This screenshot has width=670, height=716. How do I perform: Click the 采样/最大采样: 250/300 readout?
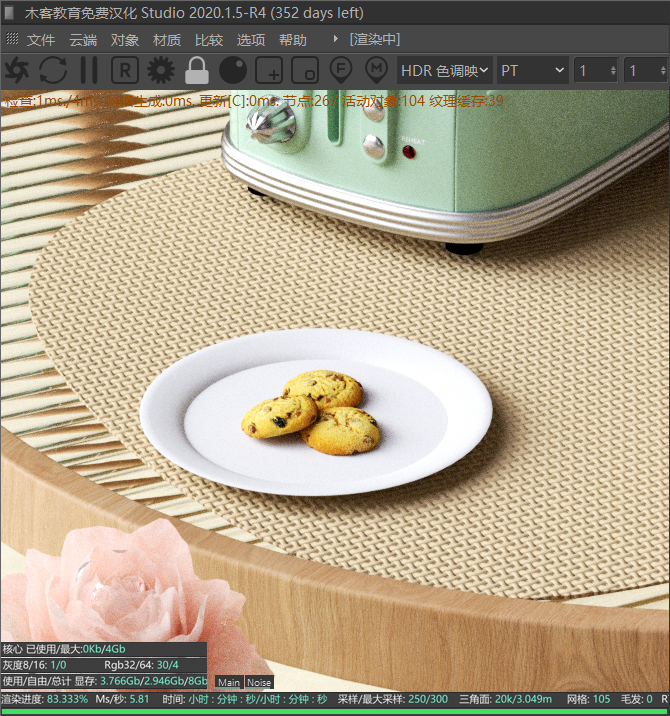coord(393,699)
